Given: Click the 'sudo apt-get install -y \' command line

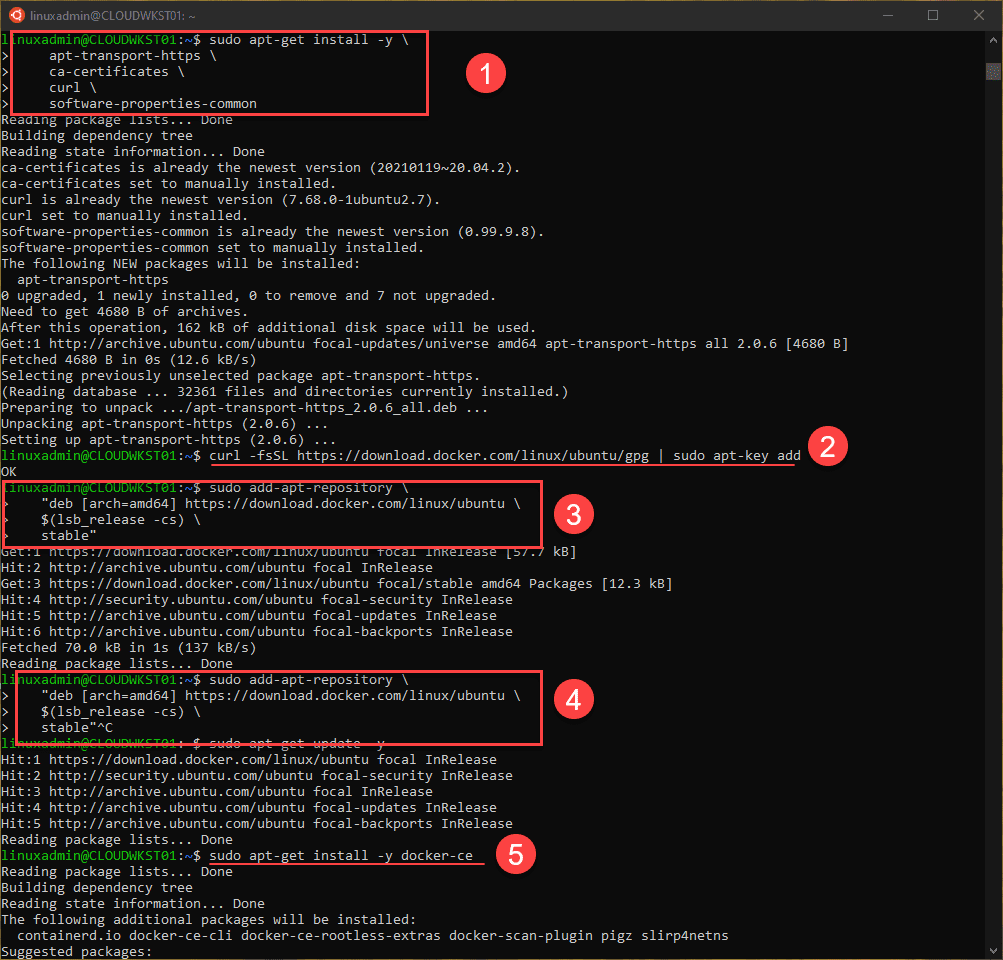Looking at the screenshot, I should (x=308, y=40).
